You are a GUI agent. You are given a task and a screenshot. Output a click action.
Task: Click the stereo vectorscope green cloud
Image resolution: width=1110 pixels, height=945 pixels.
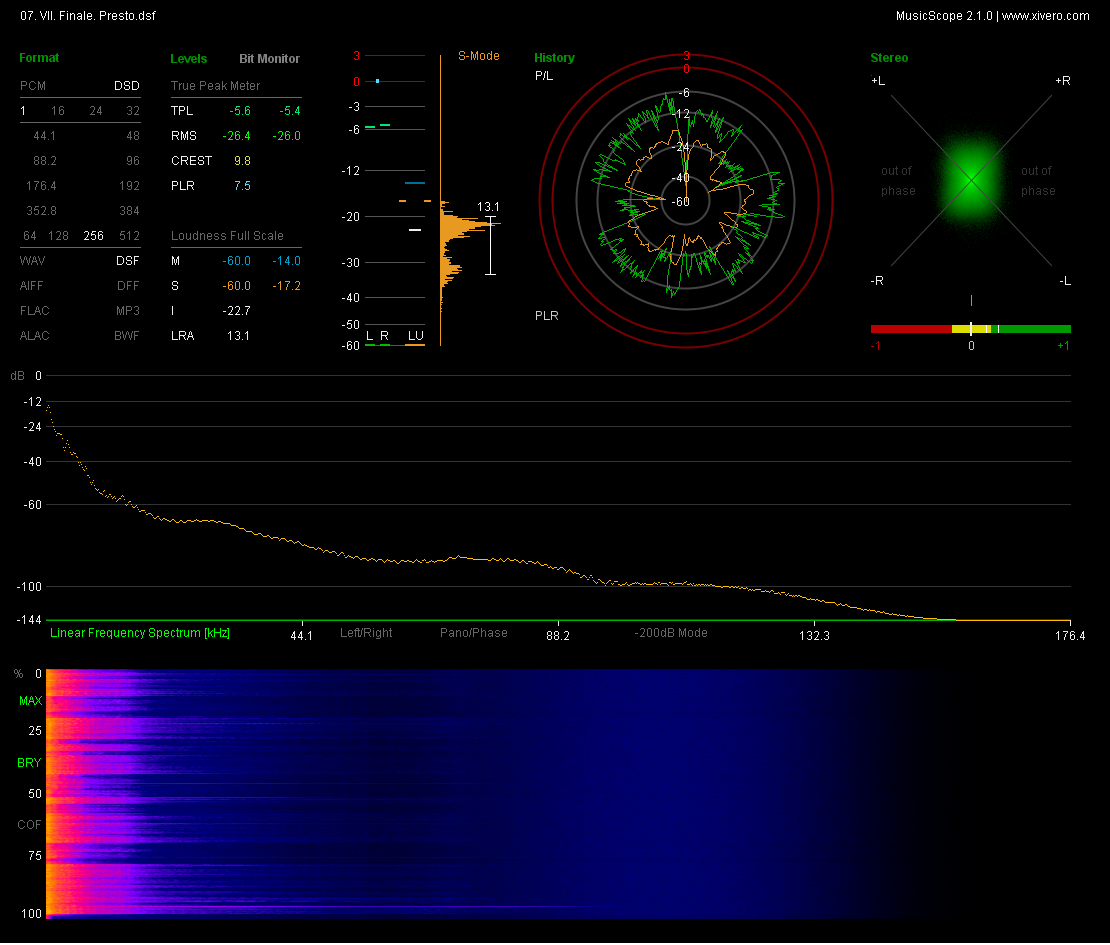[x=970, y=179]
